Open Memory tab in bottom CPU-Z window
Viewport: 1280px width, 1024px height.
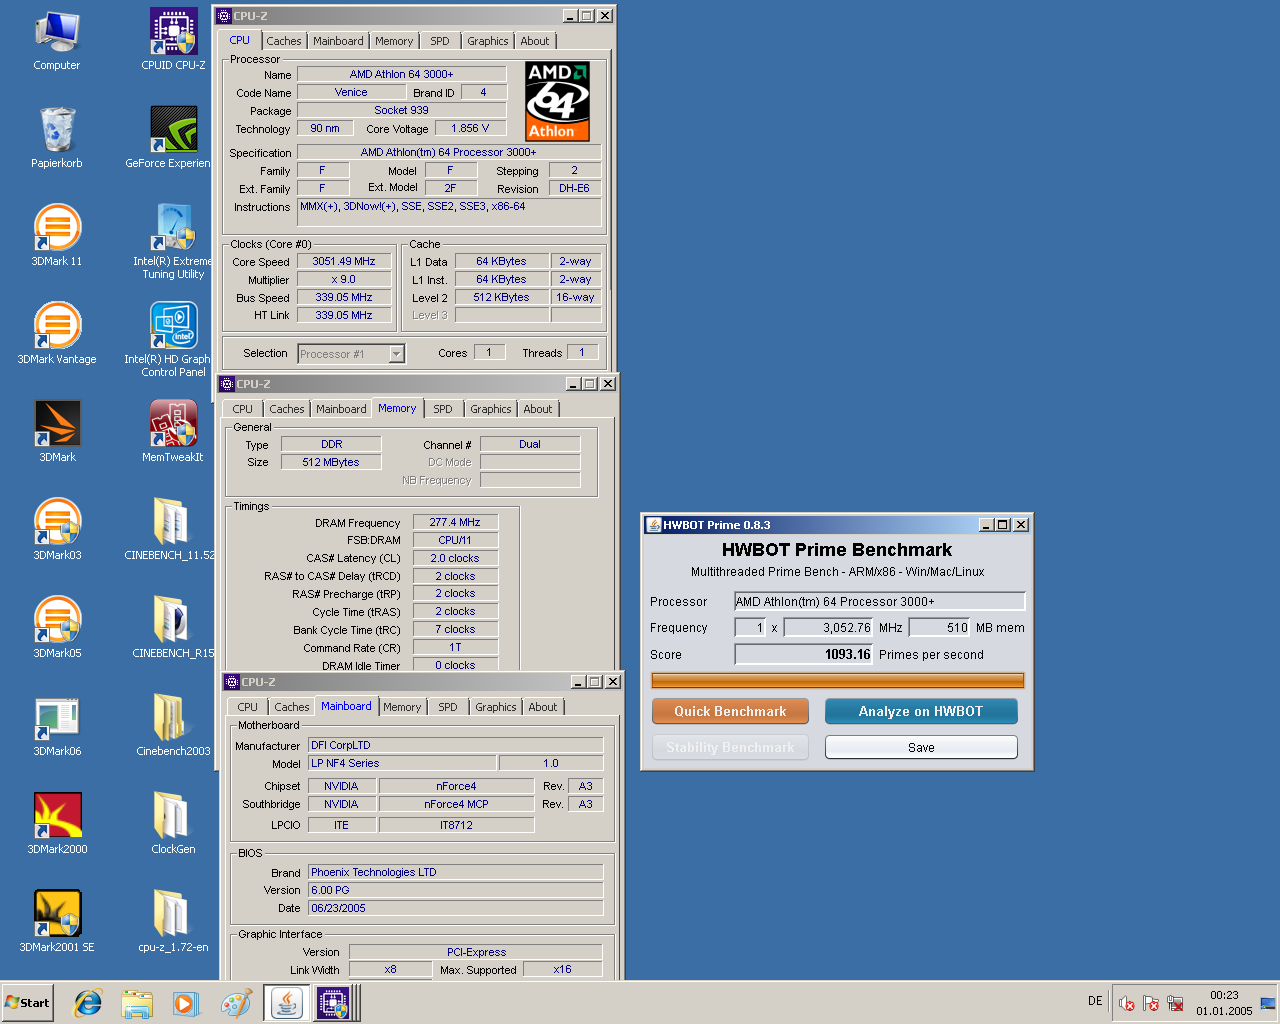pyautogui.click(x=402, y=707)
